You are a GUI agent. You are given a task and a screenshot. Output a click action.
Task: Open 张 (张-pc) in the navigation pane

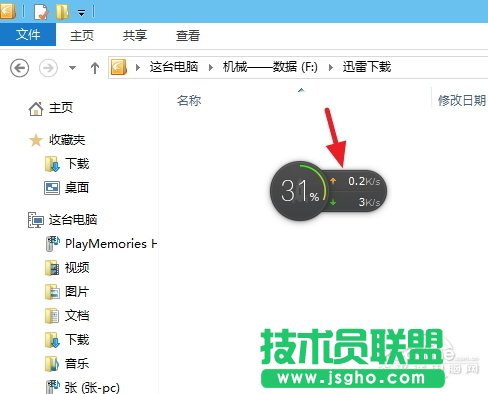pyautogui.click(x=92, y=387)
